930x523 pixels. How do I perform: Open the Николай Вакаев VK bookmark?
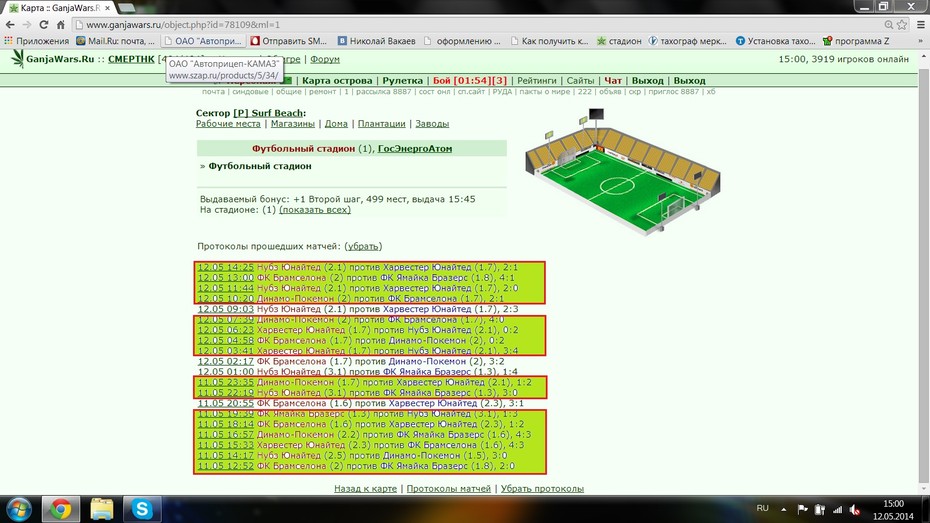coord(377,41)
